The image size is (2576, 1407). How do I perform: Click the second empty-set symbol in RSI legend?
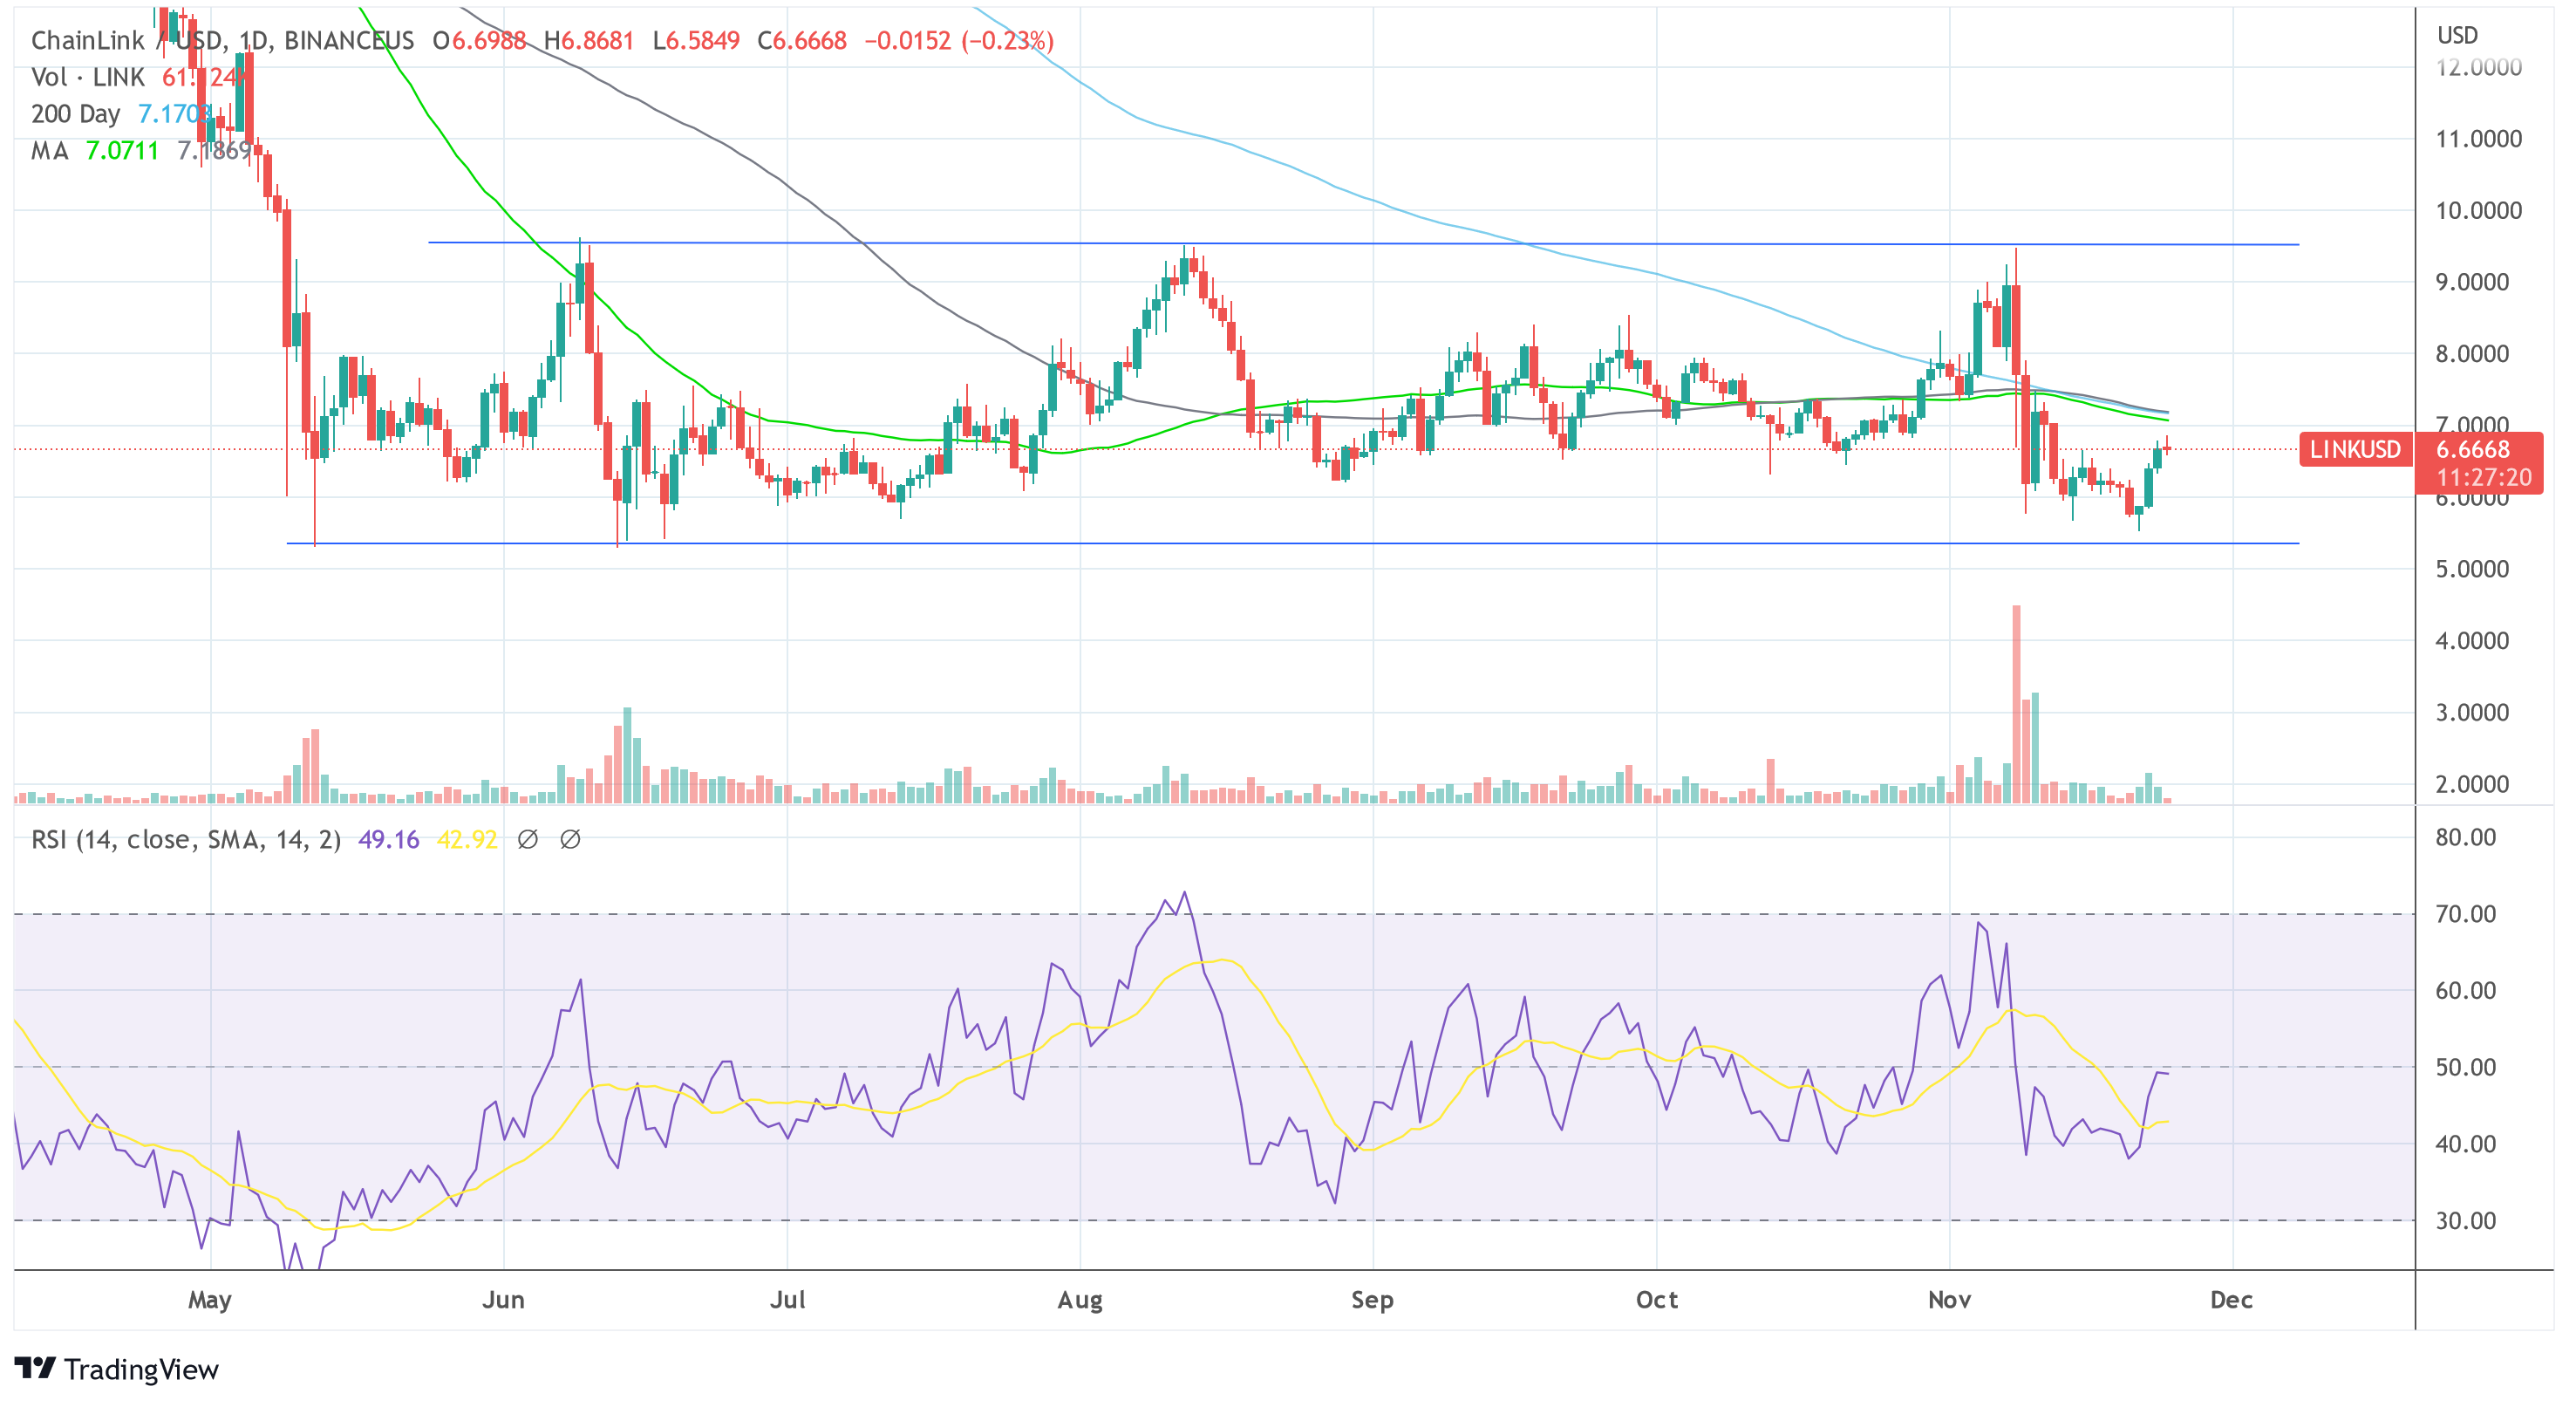(570, 840)
